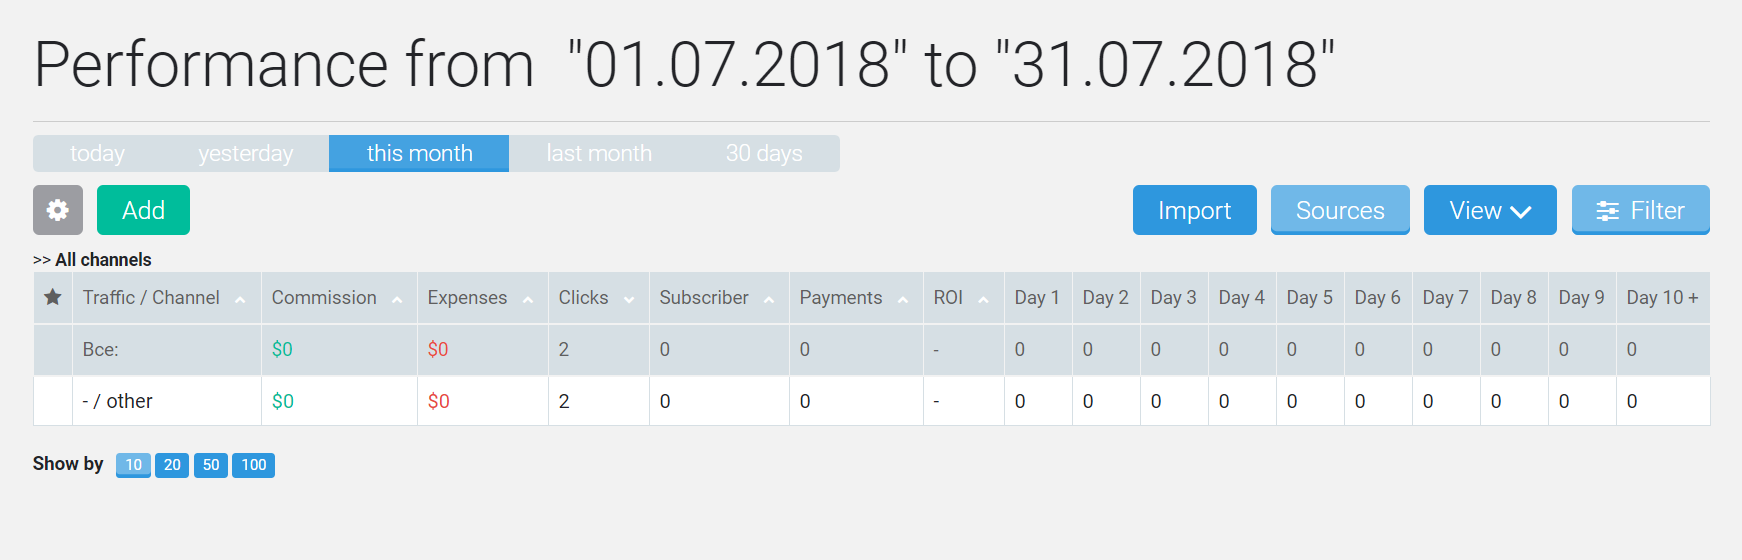The height and width of the screenshot is (560, 1742).
Task: Sort by Subscriber arrow icon
Action: tap(769, 299)
